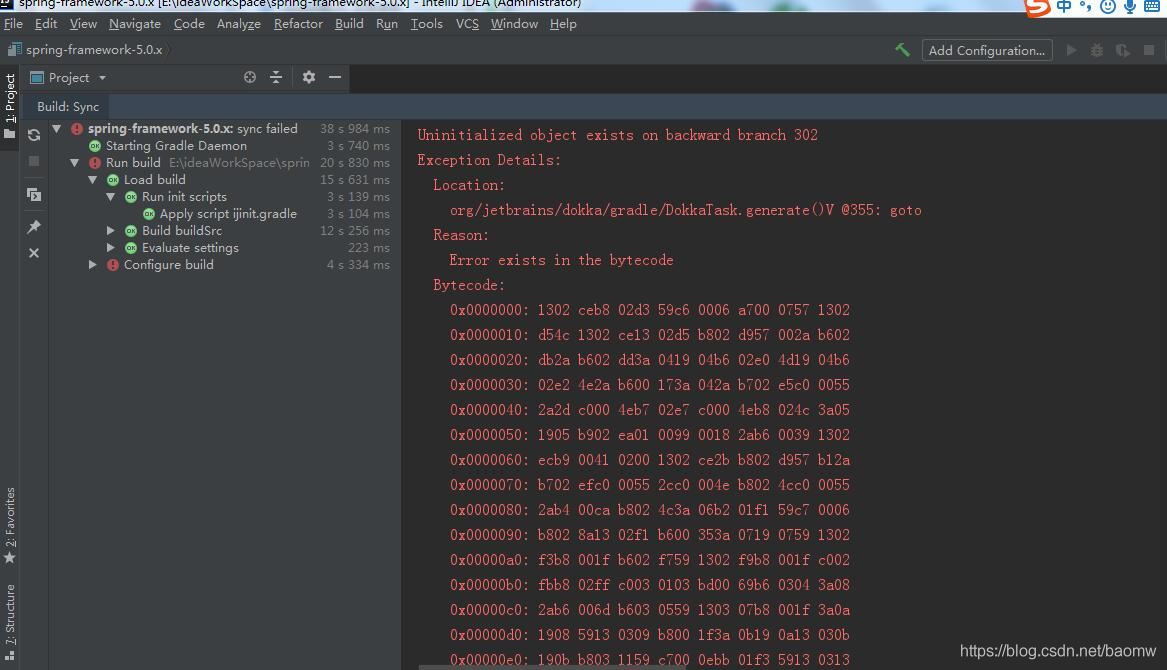Click the locate target icon in Project header
This screenshot has height=670, width=1167.
(250, 77)
